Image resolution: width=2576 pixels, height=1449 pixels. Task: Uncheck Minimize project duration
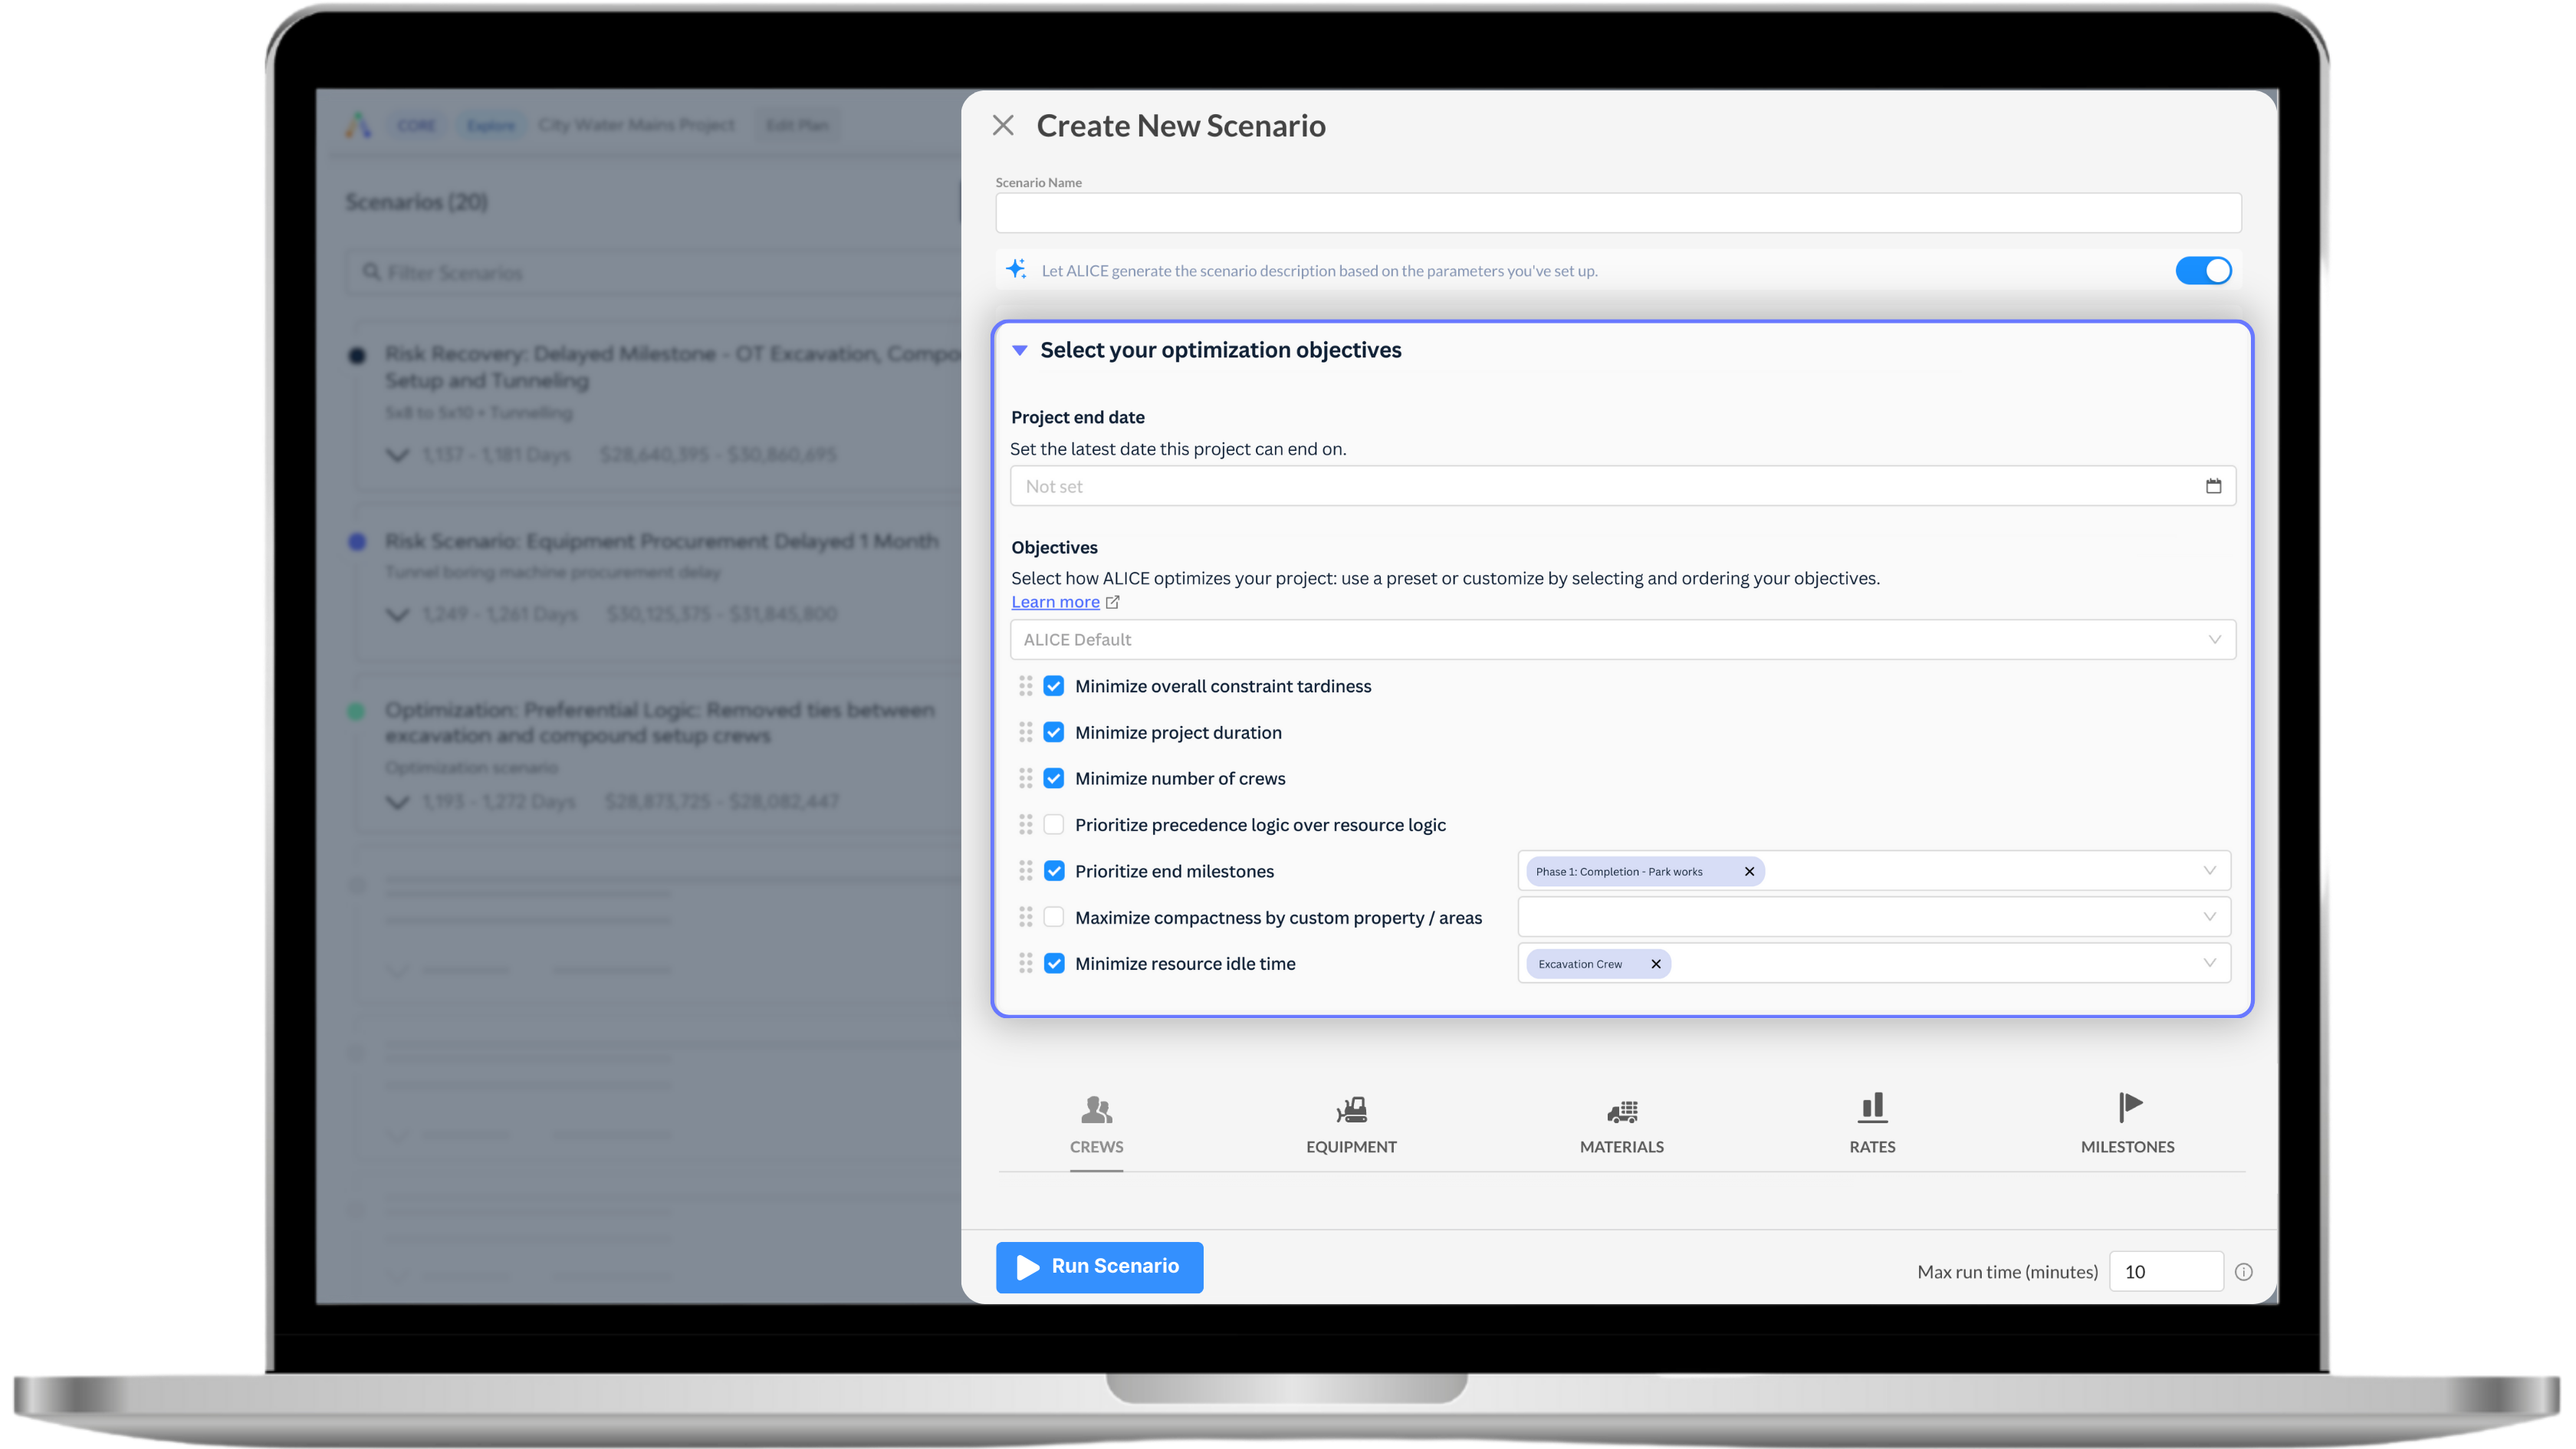click(1053, 732)
